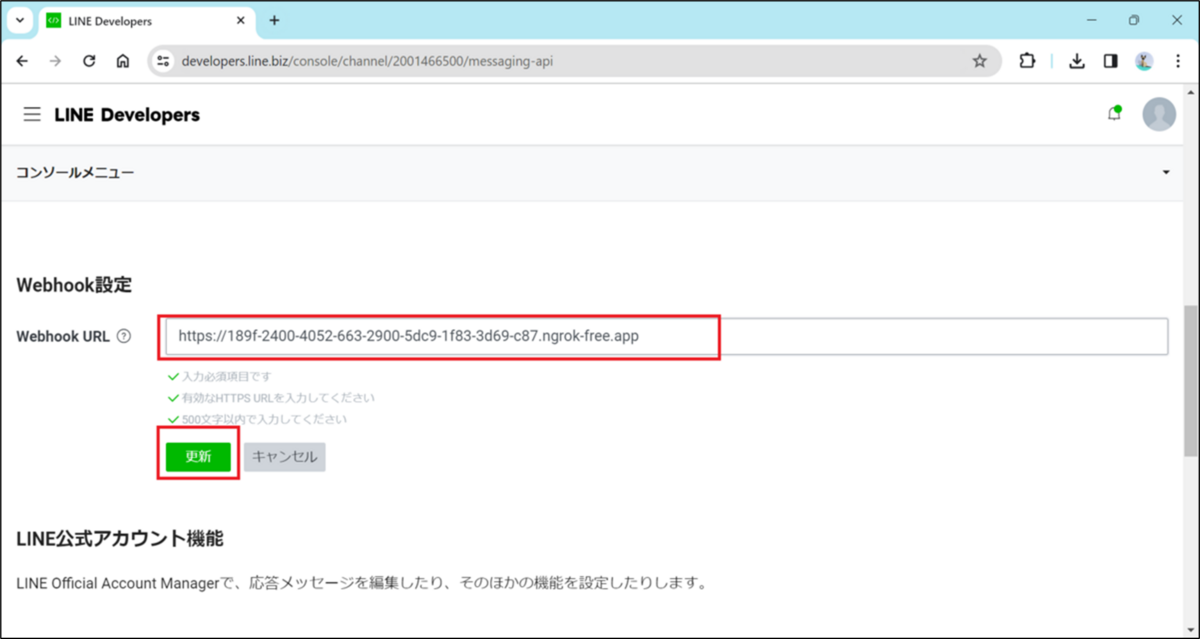The width and height of the screenshot is (1200, 639).
Task: Go to home page via house icon
Action: tap(122, 61)
